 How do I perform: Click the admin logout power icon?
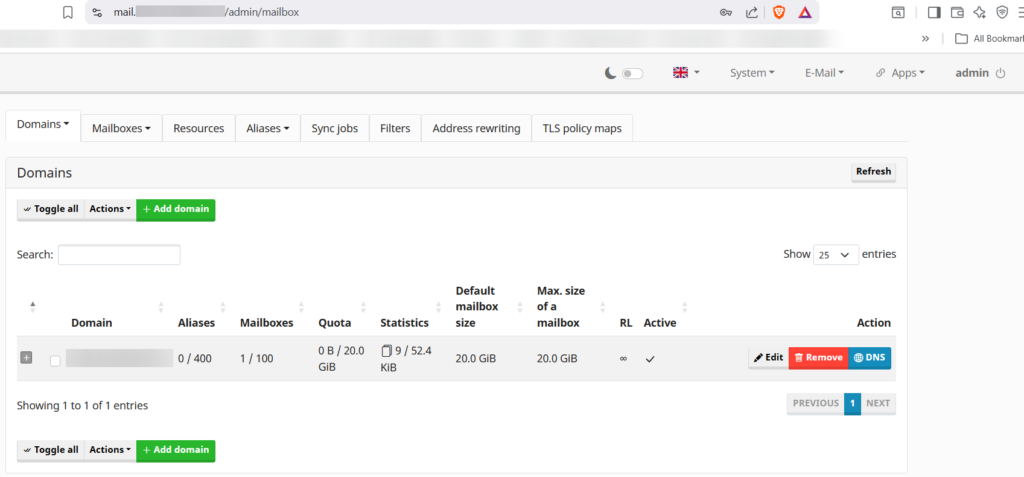[x=1000, y=73]
